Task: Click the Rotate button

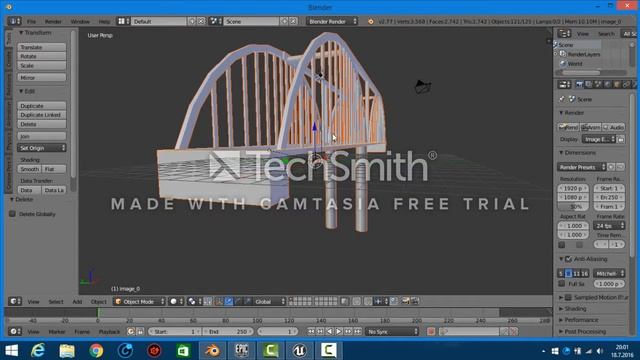Action: point(42,56)
